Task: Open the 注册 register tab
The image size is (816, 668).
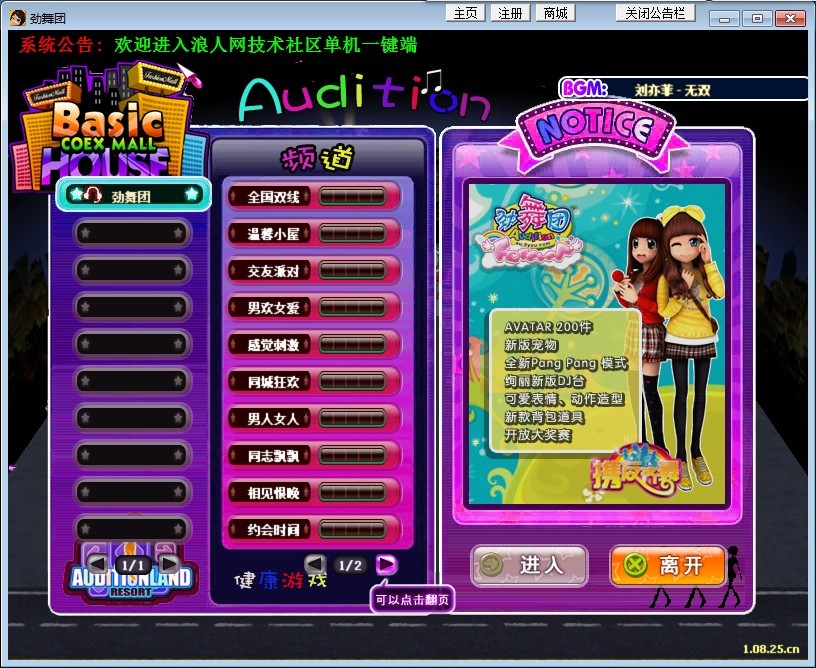Action: [x=510, y=13]
